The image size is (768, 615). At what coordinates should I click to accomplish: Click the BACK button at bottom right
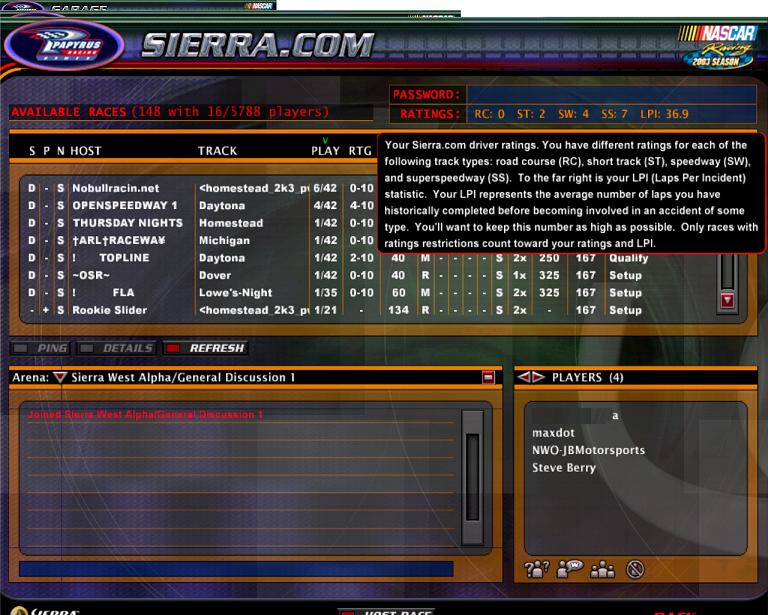[x=675, y=612]
